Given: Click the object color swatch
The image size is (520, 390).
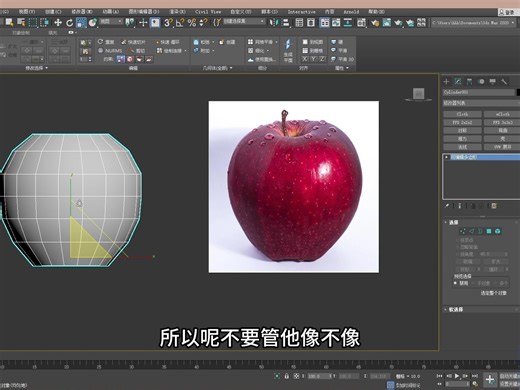Looking at the screenshot, I should click(518, 92).
